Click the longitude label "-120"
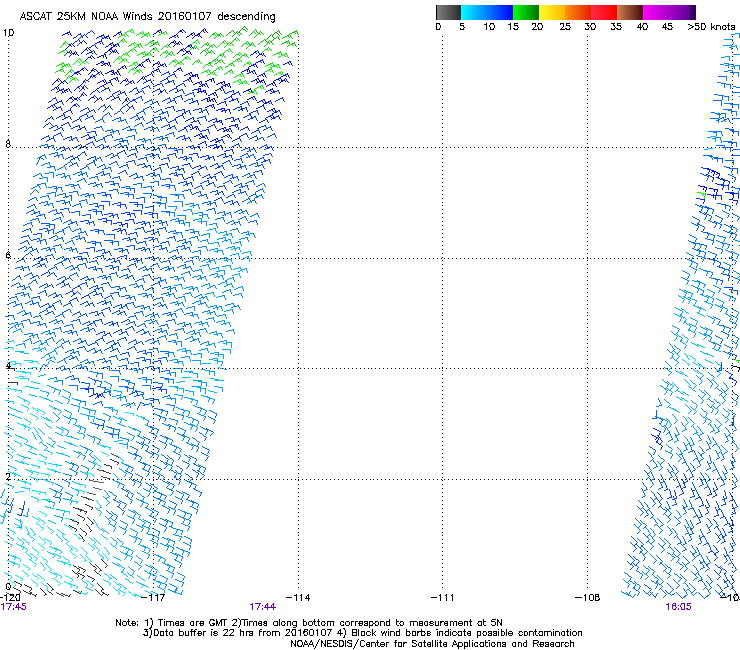 (10, 598)
